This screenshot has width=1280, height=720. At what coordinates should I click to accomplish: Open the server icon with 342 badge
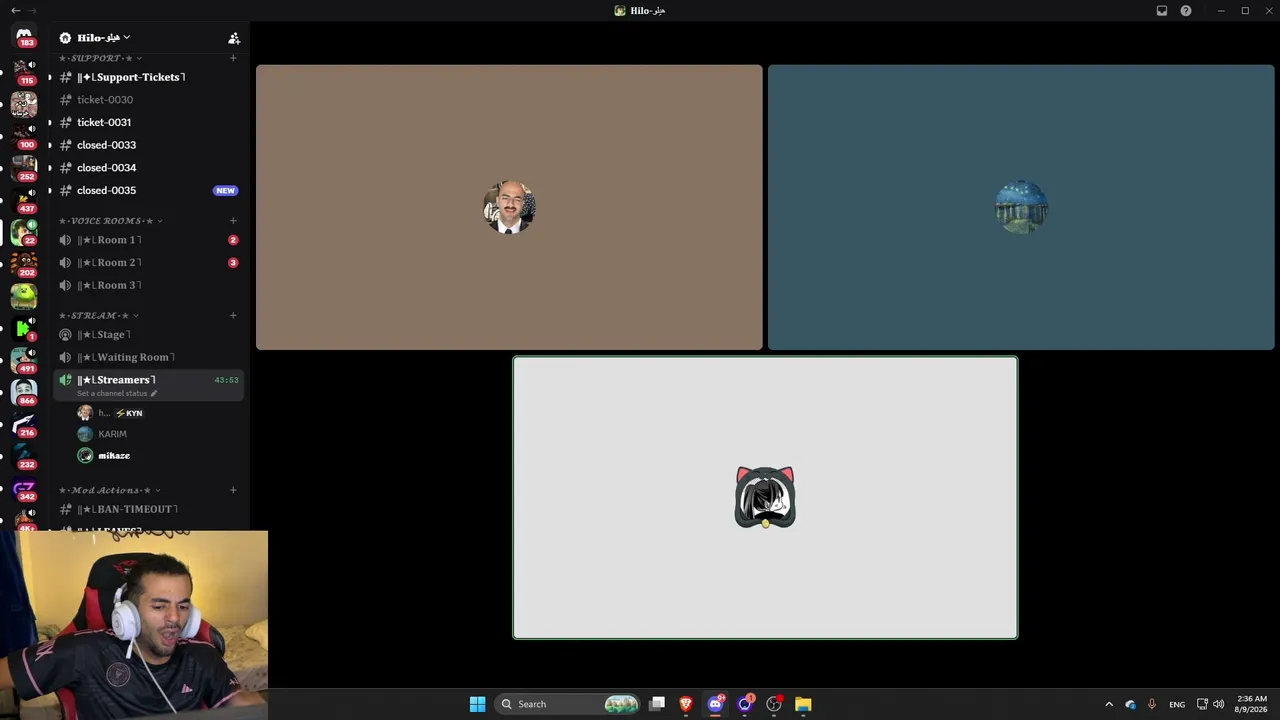click(x=24, y=488)
